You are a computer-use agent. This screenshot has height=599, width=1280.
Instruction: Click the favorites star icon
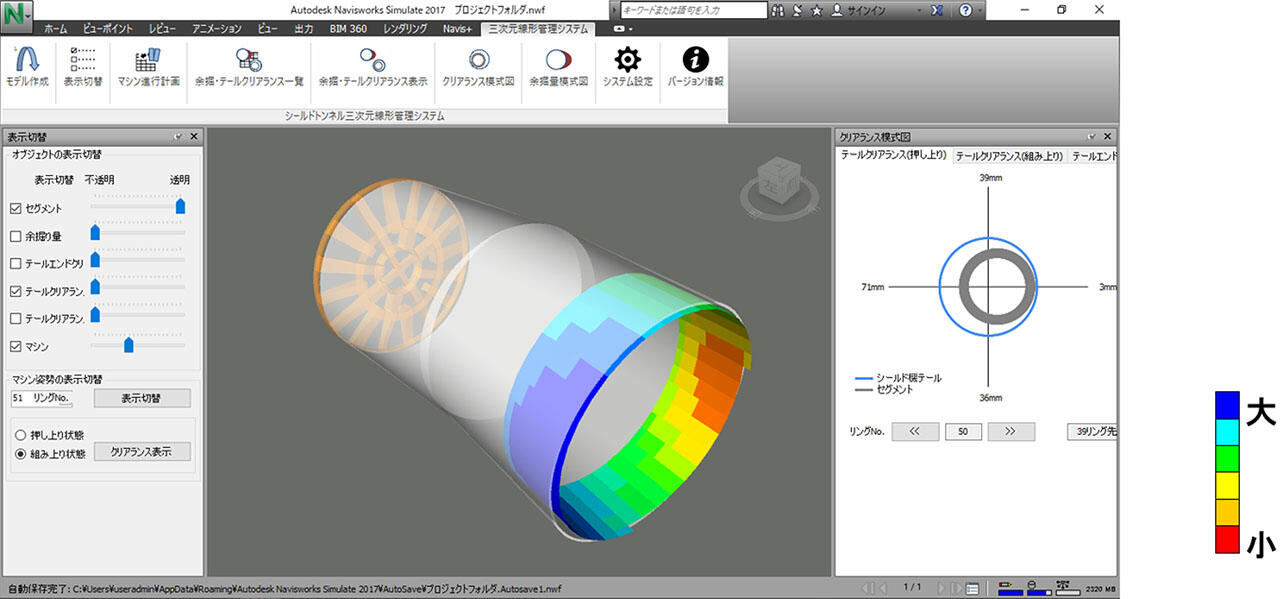pos(816,10)
